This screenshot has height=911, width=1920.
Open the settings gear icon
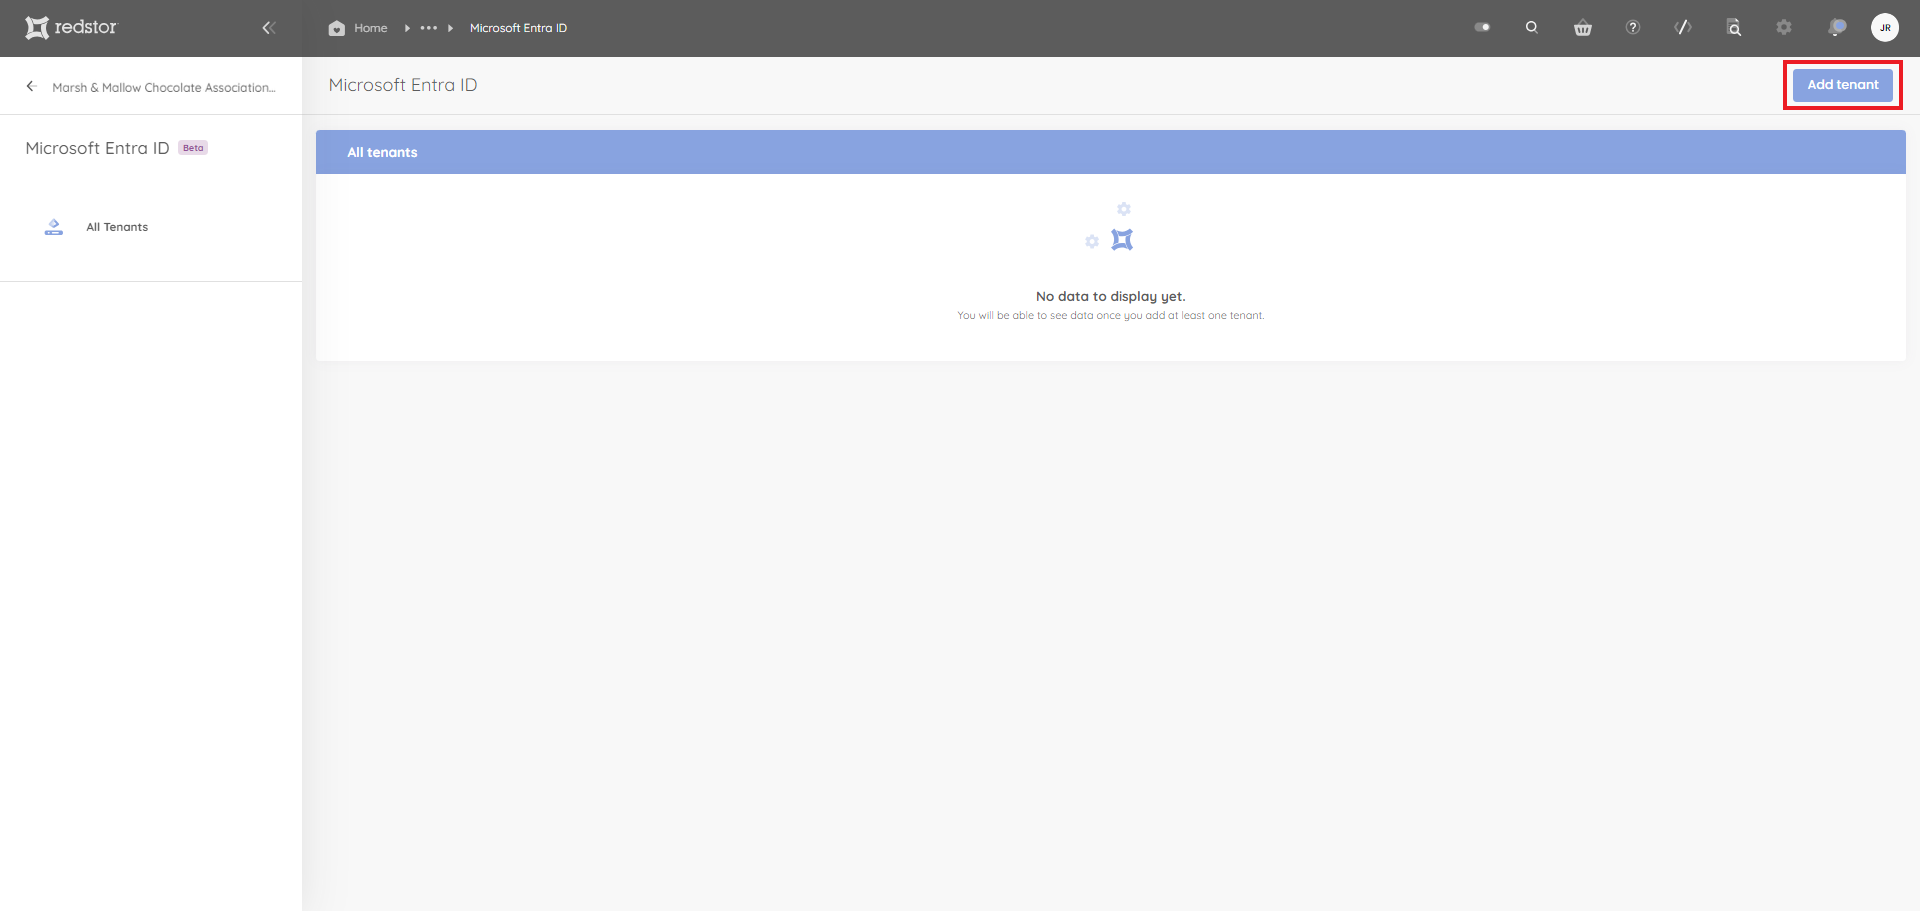[x=1784, y=28]
